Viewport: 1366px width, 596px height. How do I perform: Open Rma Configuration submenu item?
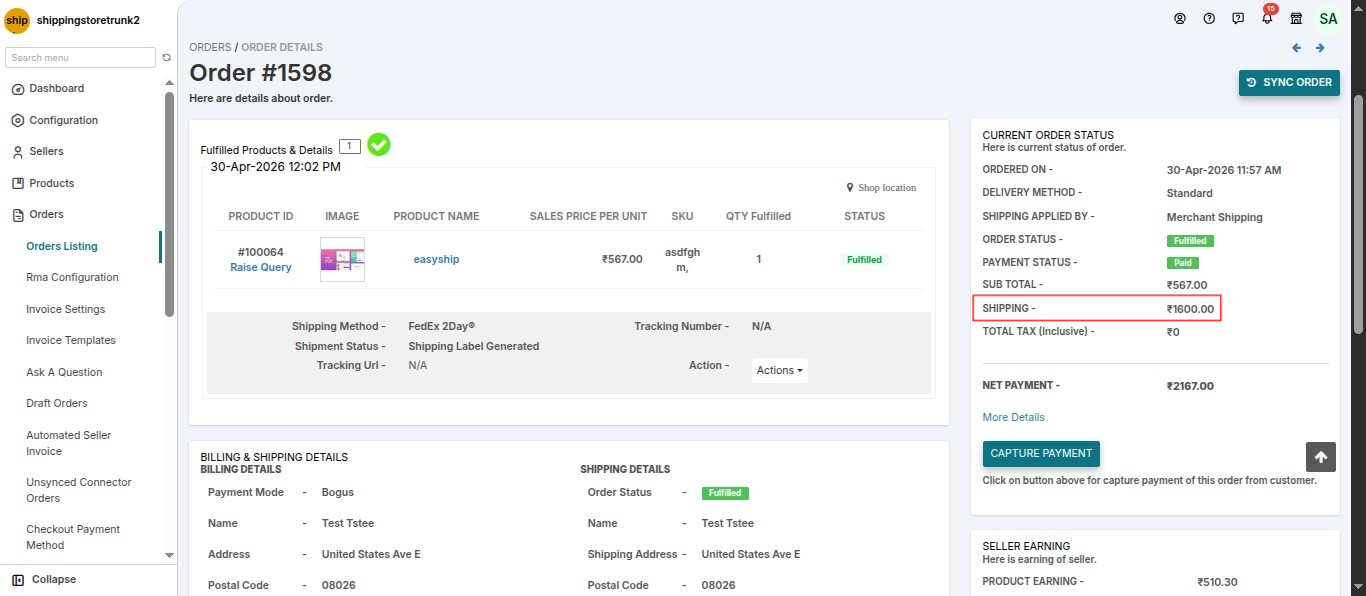72,277
